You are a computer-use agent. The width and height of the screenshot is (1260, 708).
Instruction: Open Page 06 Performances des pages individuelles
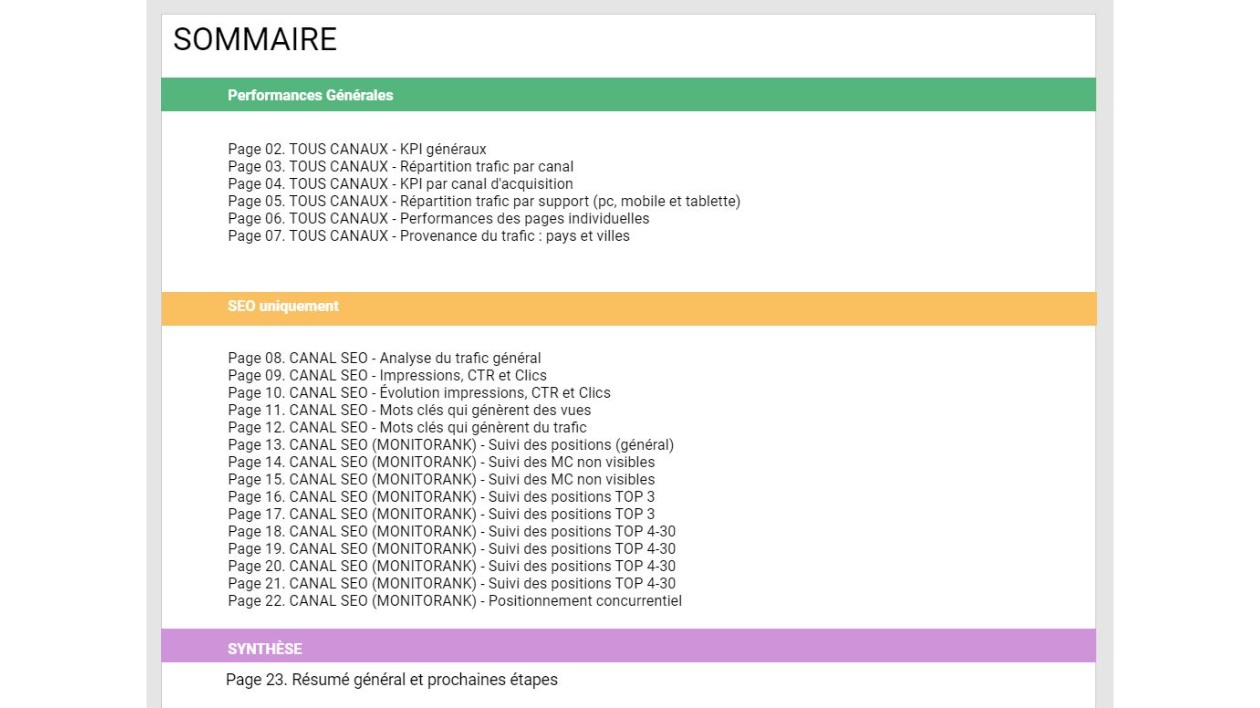click(x=439, y=219)
